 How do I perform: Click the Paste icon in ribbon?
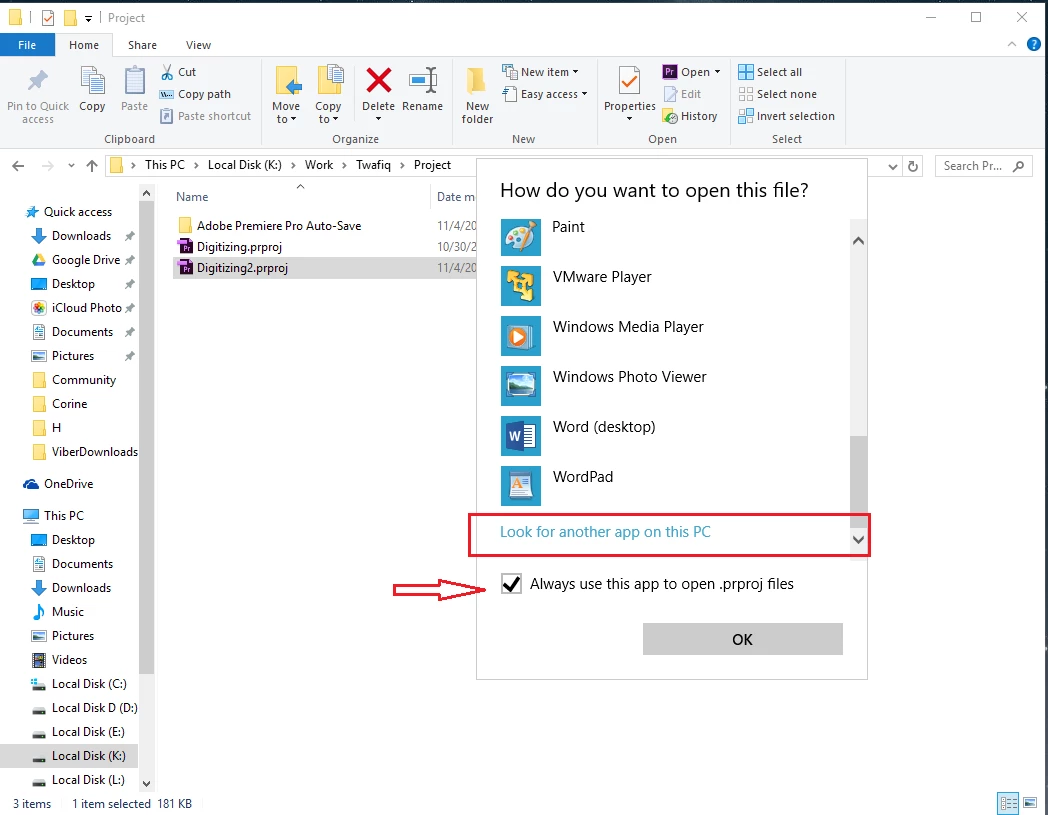pos(134,81)
